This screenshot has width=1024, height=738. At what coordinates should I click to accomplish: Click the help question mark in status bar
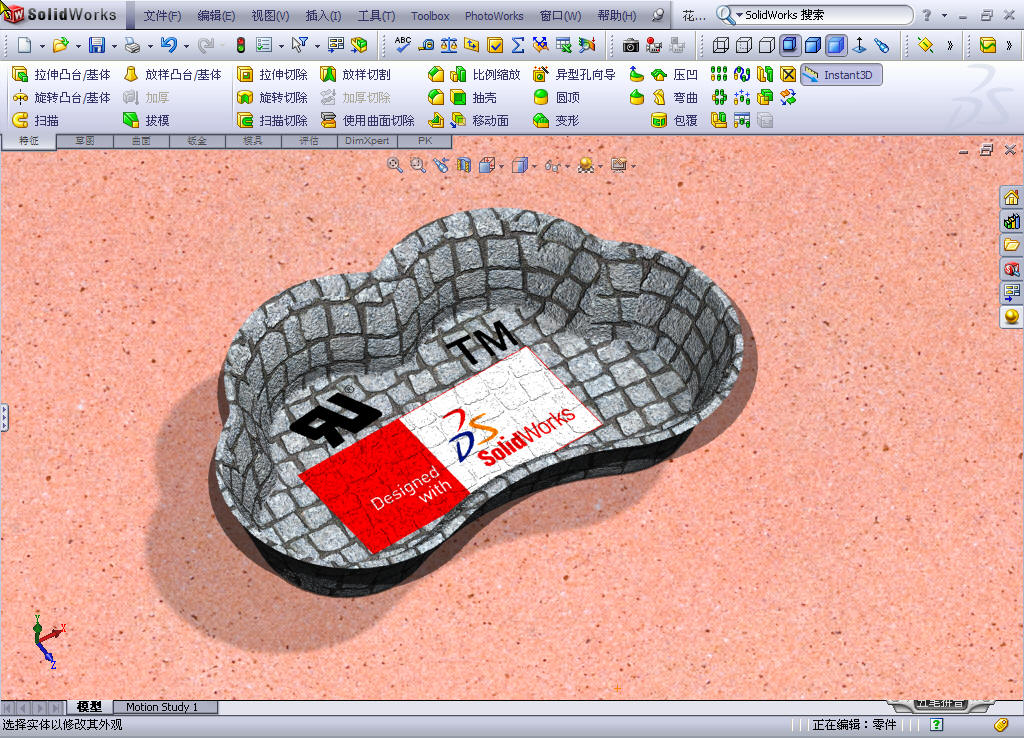pyautogui.click(x=936, y=724)
